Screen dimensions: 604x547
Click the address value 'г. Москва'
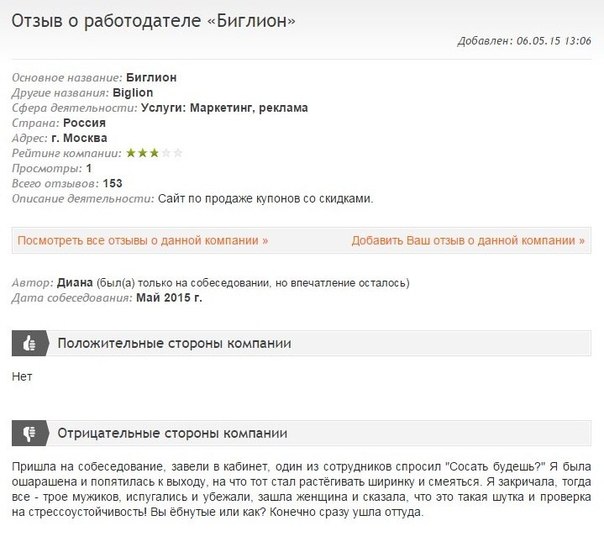pos(78,138)
